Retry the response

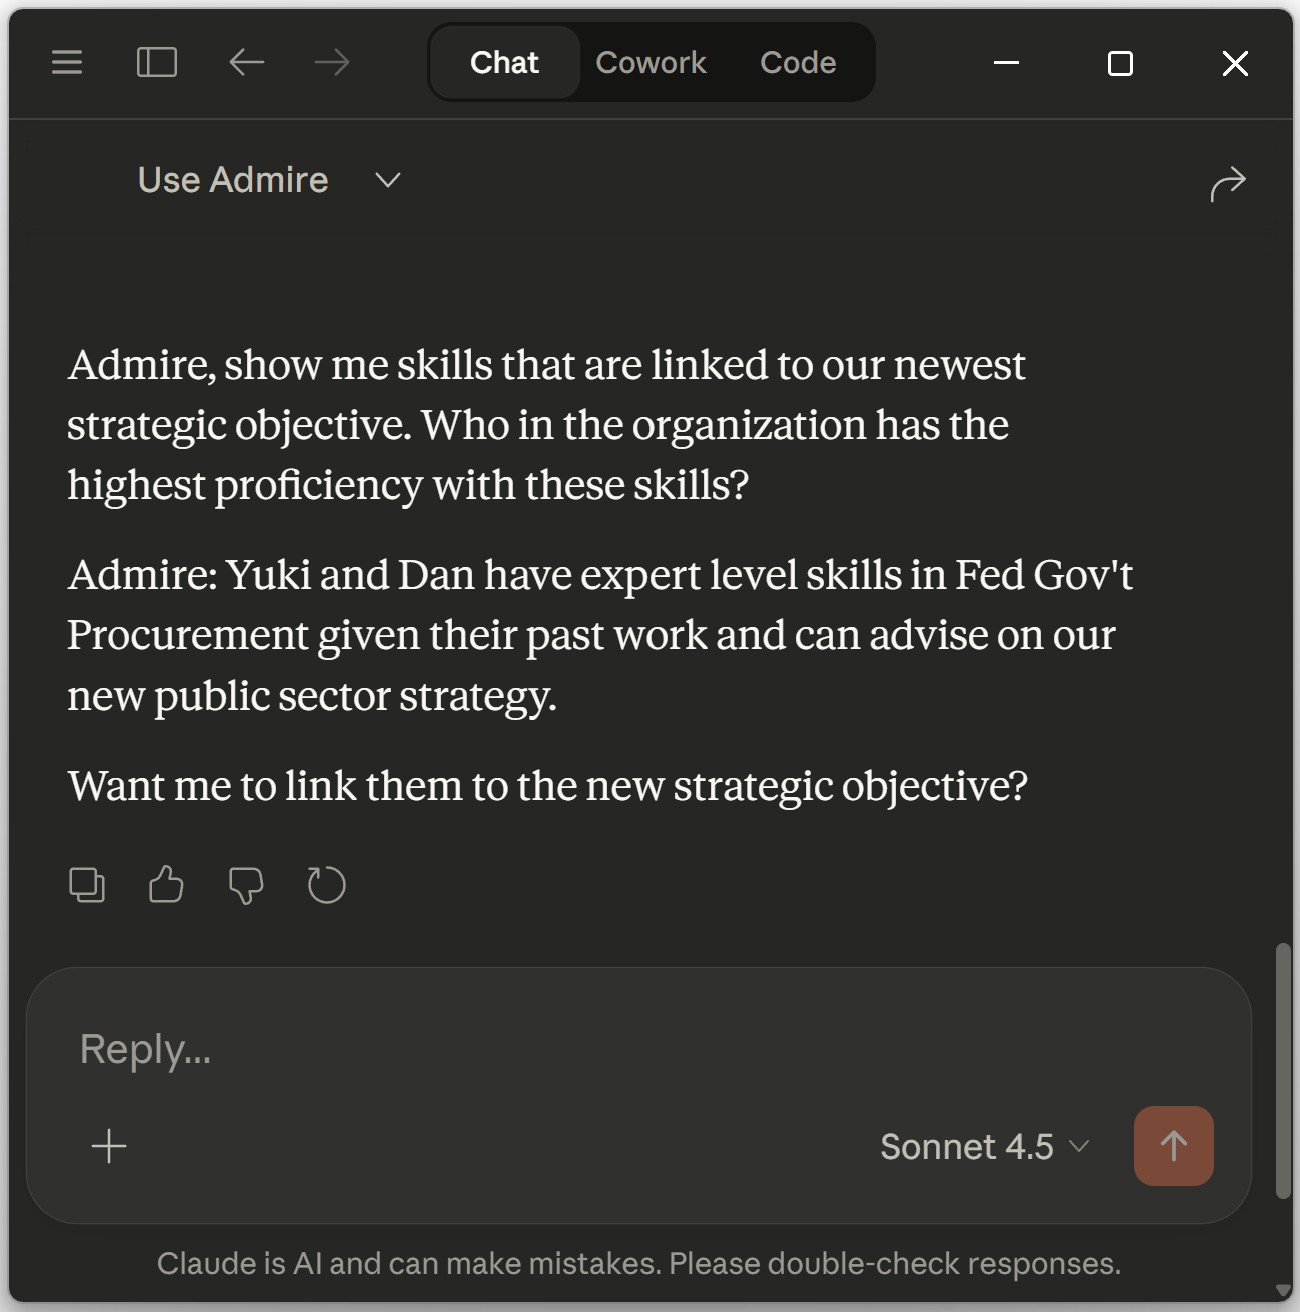(326, 885)
